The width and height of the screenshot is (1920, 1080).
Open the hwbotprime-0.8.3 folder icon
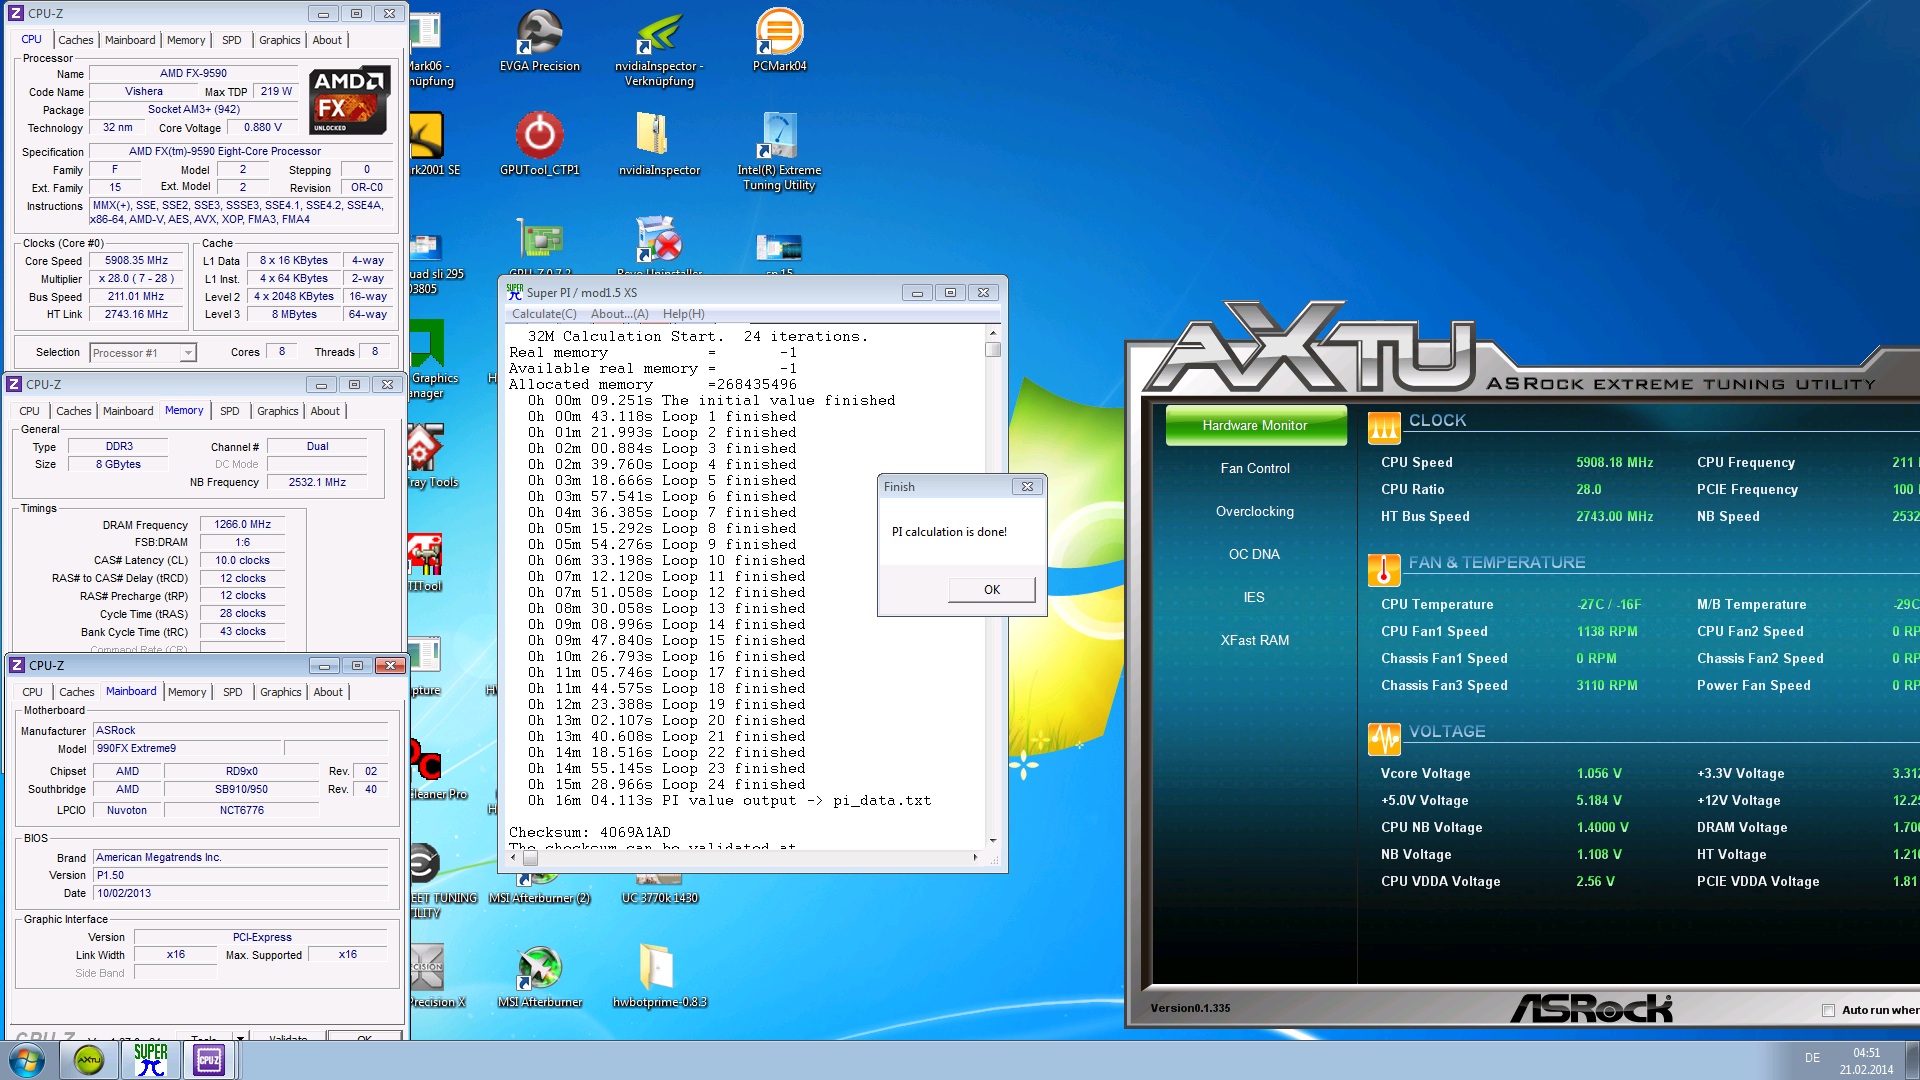pyautogui.click(x=659, y=976)
